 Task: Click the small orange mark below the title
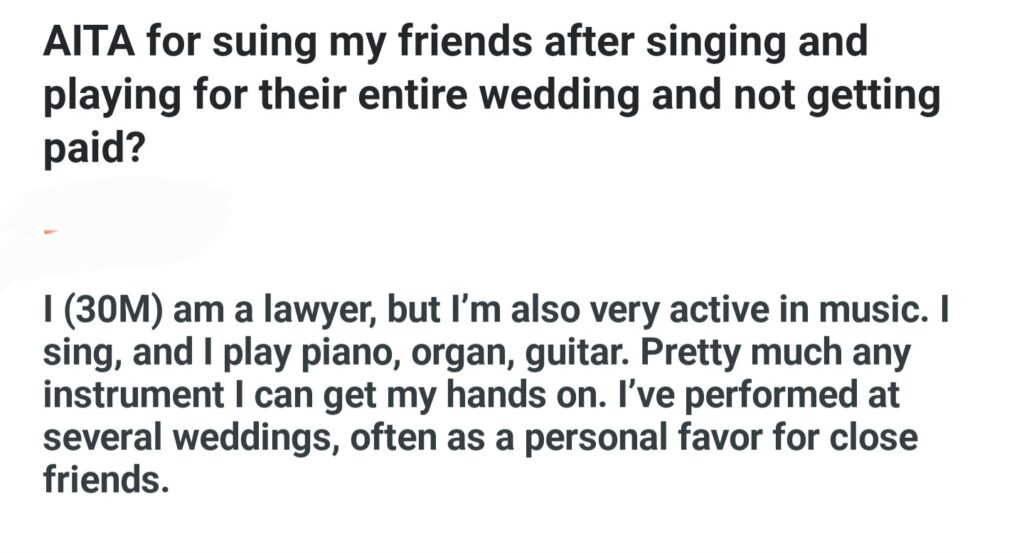52,231
